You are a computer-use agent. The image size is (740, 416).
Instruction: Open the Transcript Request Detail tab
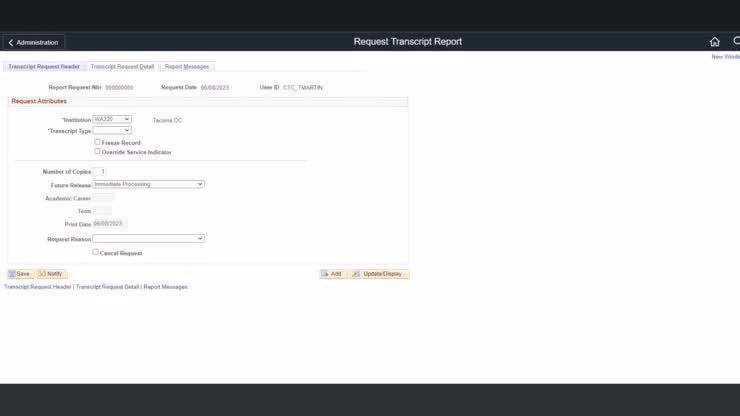122,67
